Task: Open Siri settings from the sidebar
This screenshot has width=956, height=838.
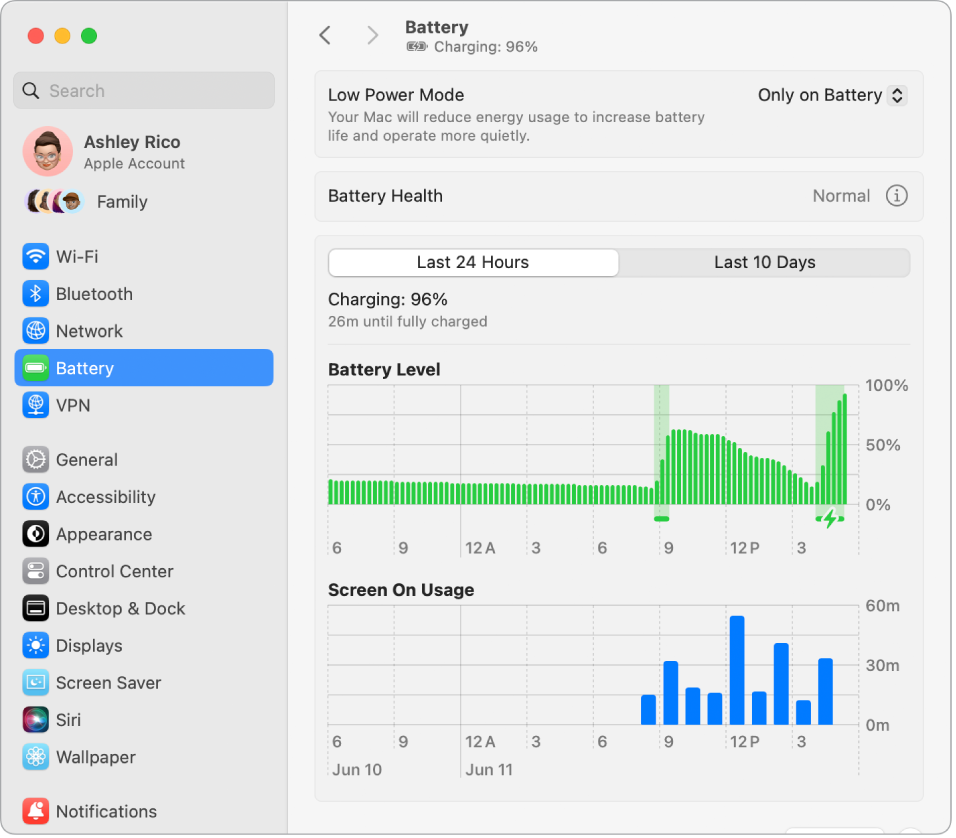Action: pyautogui.click(x=36, y=719)
